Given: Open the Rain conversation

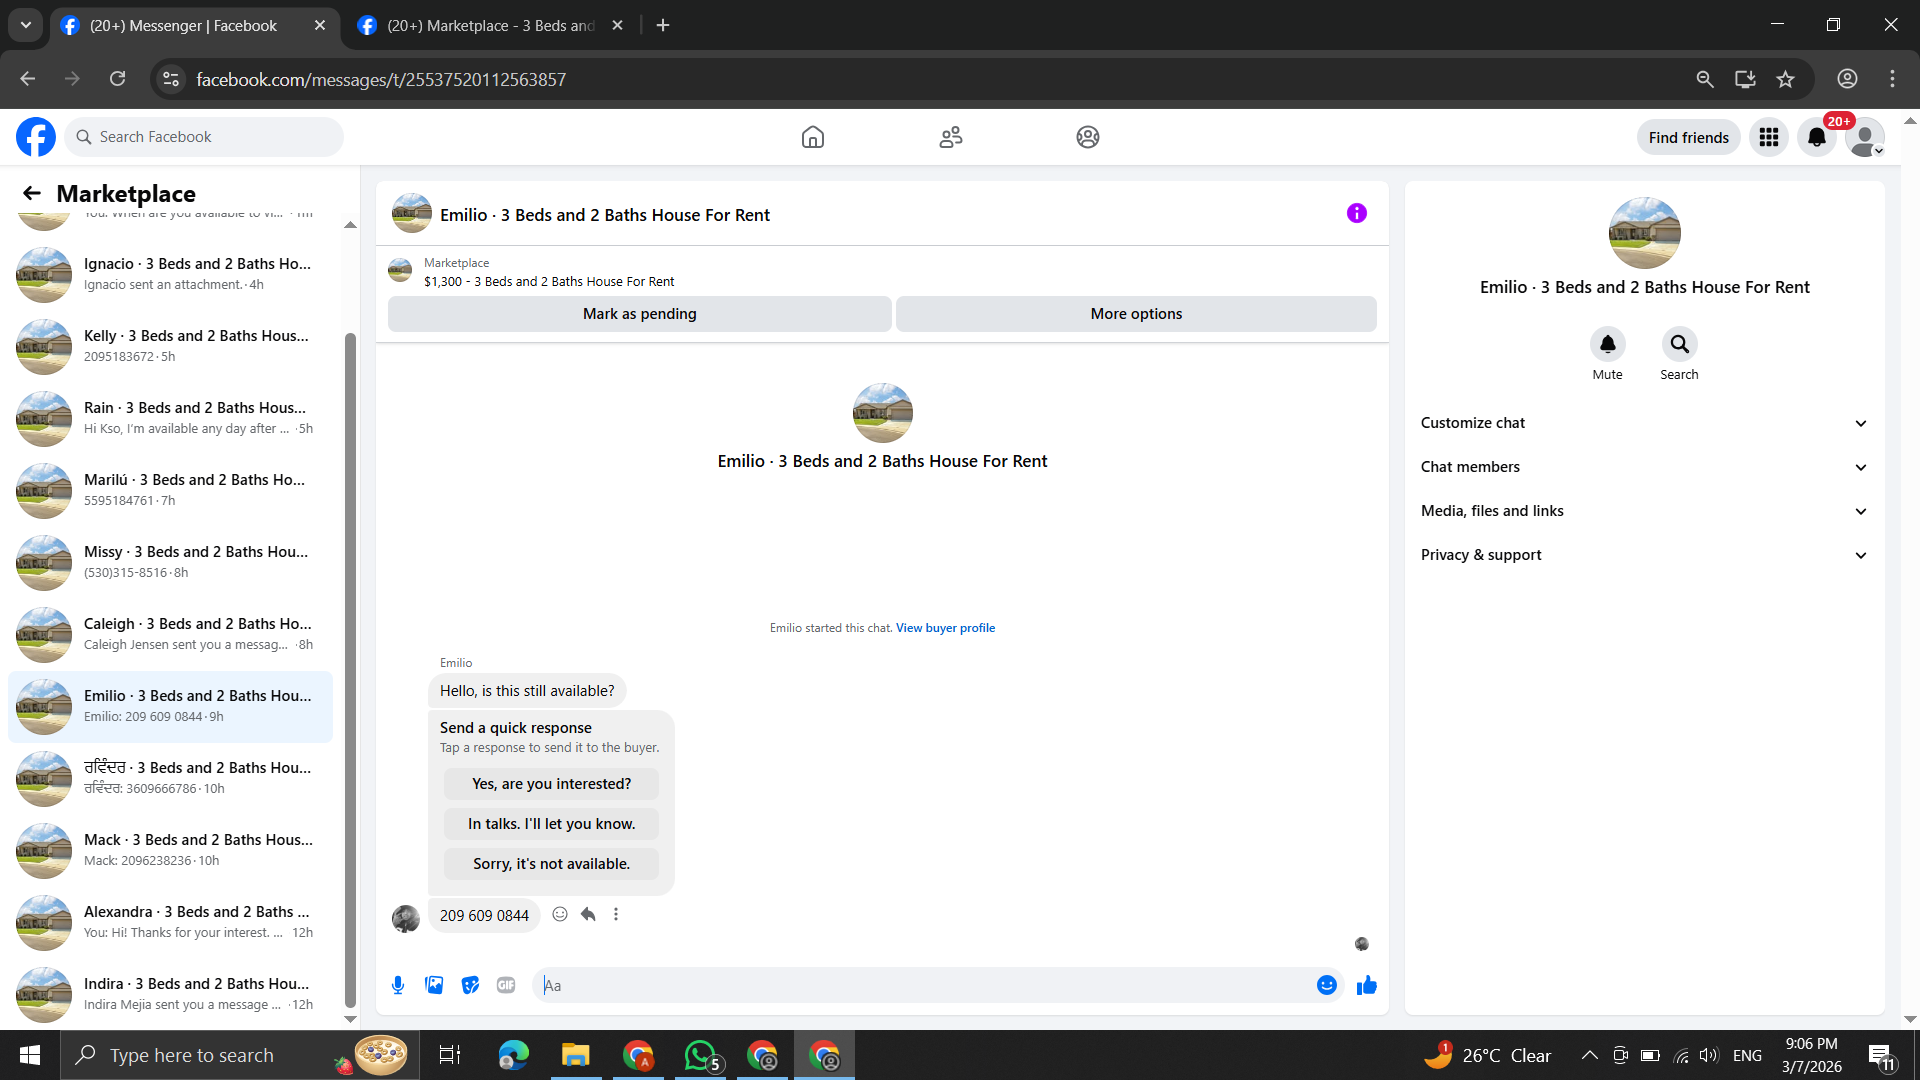Looking at the screenshot, I should coord(170,419).
